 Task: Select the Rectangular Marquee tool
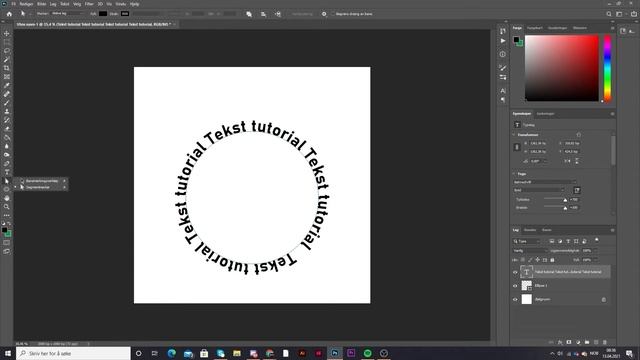coord(7,42)
